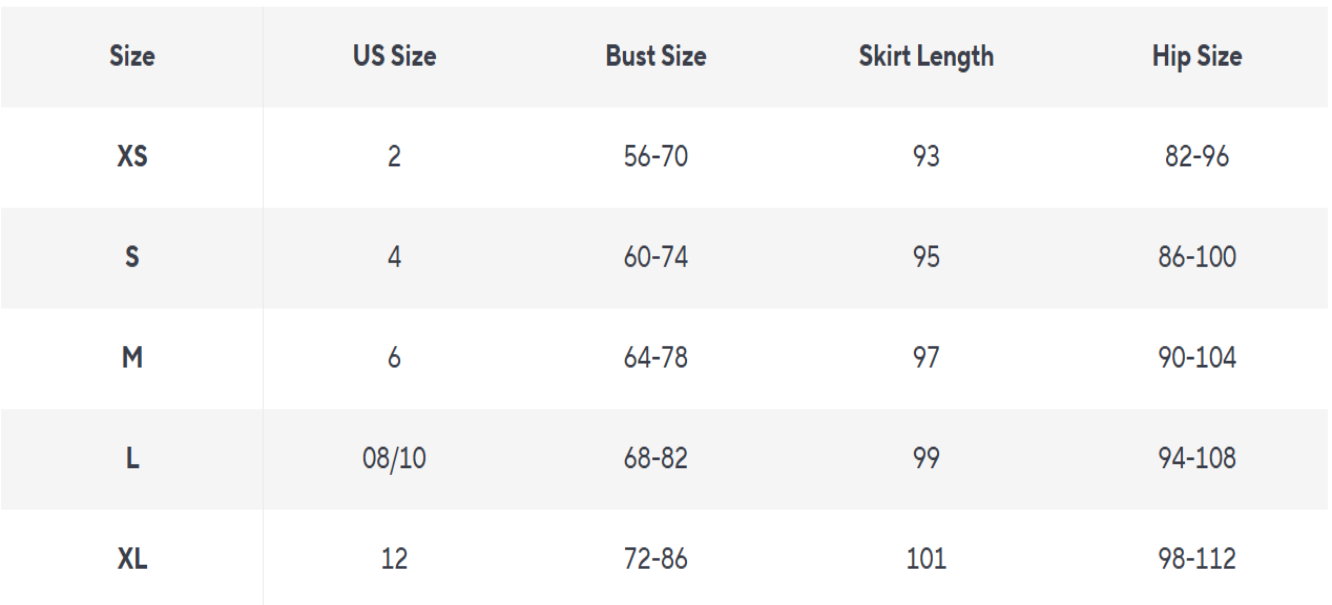Click the 64-78 bust size cell
The image size is (1332, 605).
coord(656,357)
